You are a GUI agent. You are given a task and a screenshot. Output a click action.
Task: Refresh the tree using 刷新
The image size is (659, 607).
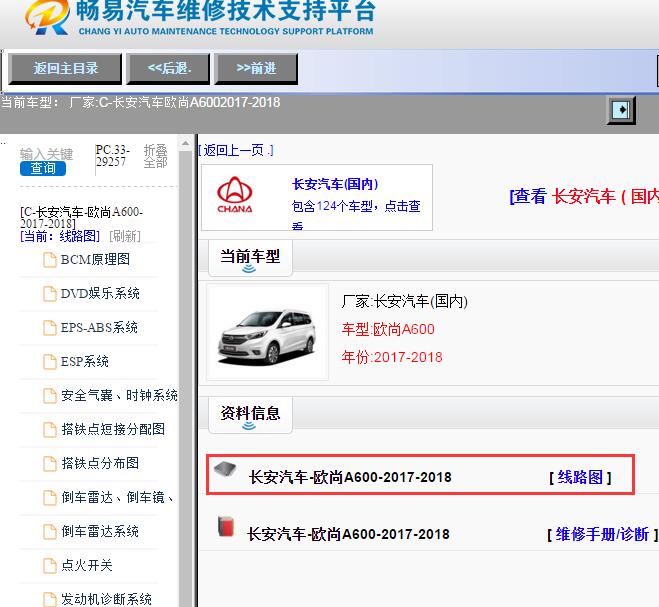tap(125, 236)
